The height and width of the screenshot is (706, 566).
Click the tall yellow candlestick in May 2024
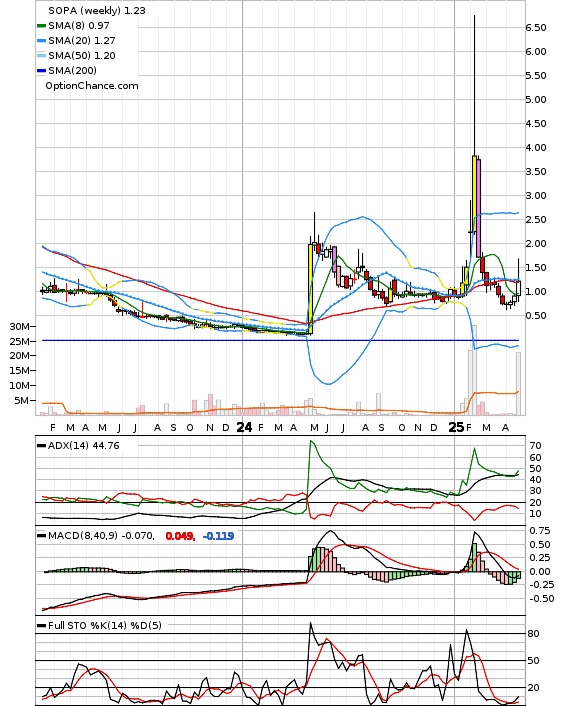coord(311,289)
